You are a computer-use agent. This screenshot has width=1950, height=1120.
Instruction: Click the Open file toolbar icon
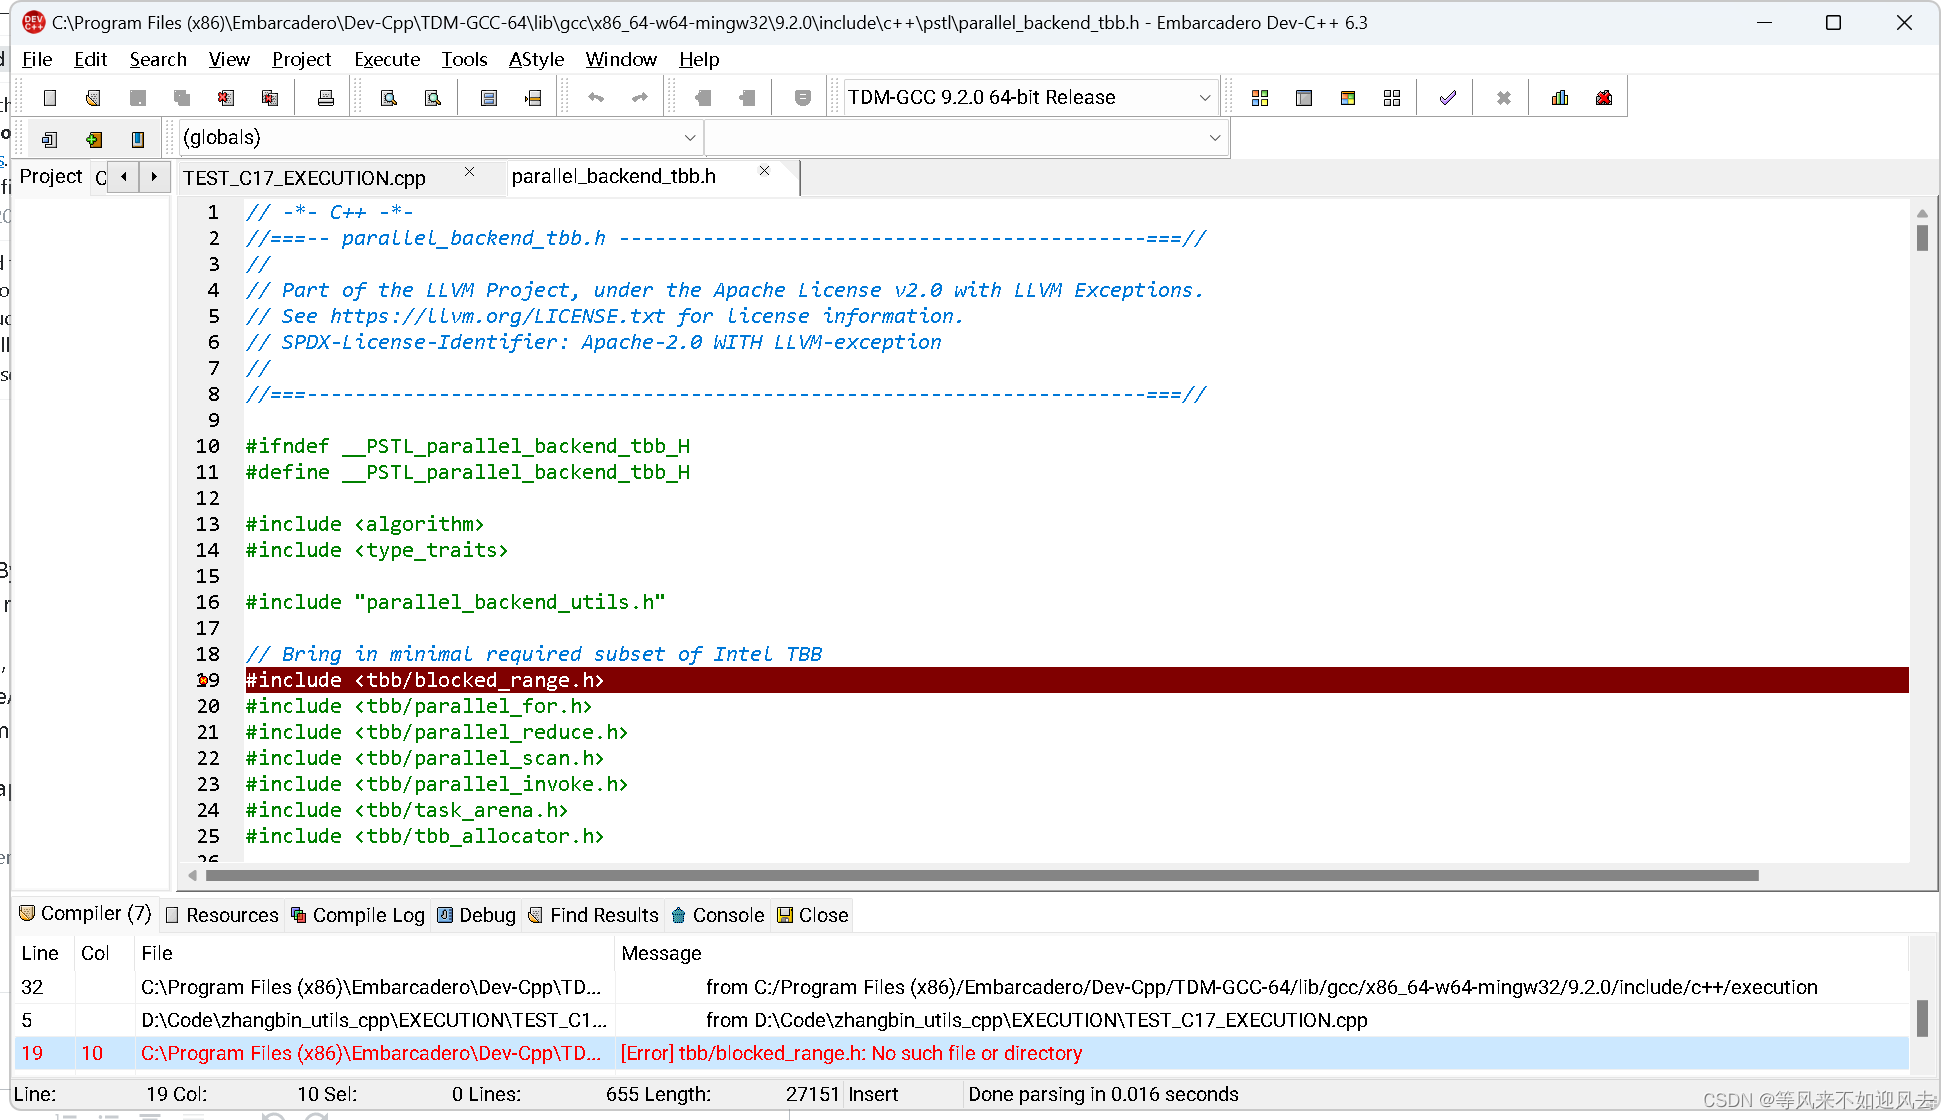[x=94, y=98]
